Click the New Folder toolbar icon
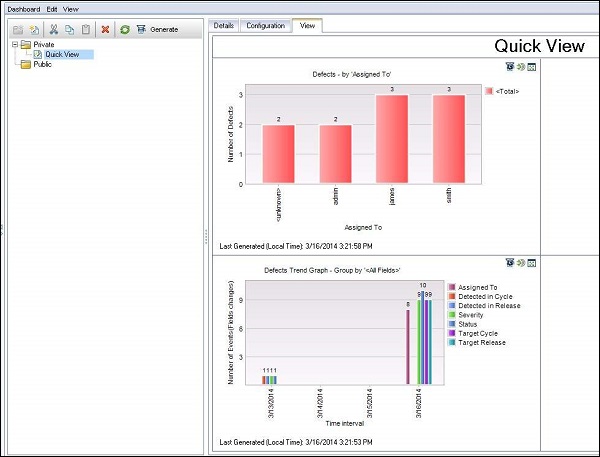Image resolution: width=600 pixels, height=457 pixels. 18,30
